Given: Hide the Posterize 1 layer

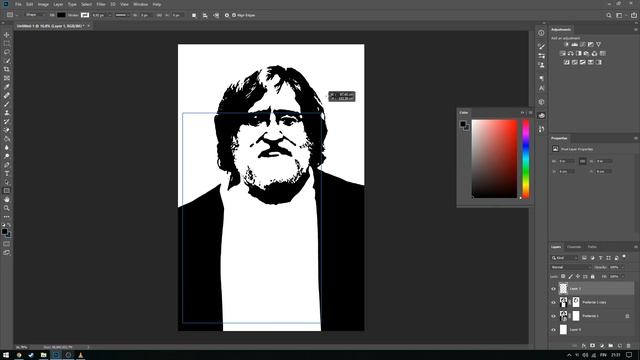Looking at the screenshot, I should click(x=553, y=316).
